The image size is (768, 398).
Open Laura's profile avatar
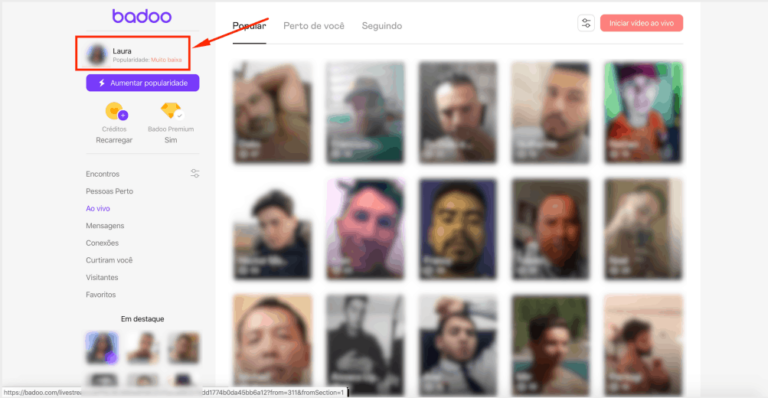tap(97, 54)
